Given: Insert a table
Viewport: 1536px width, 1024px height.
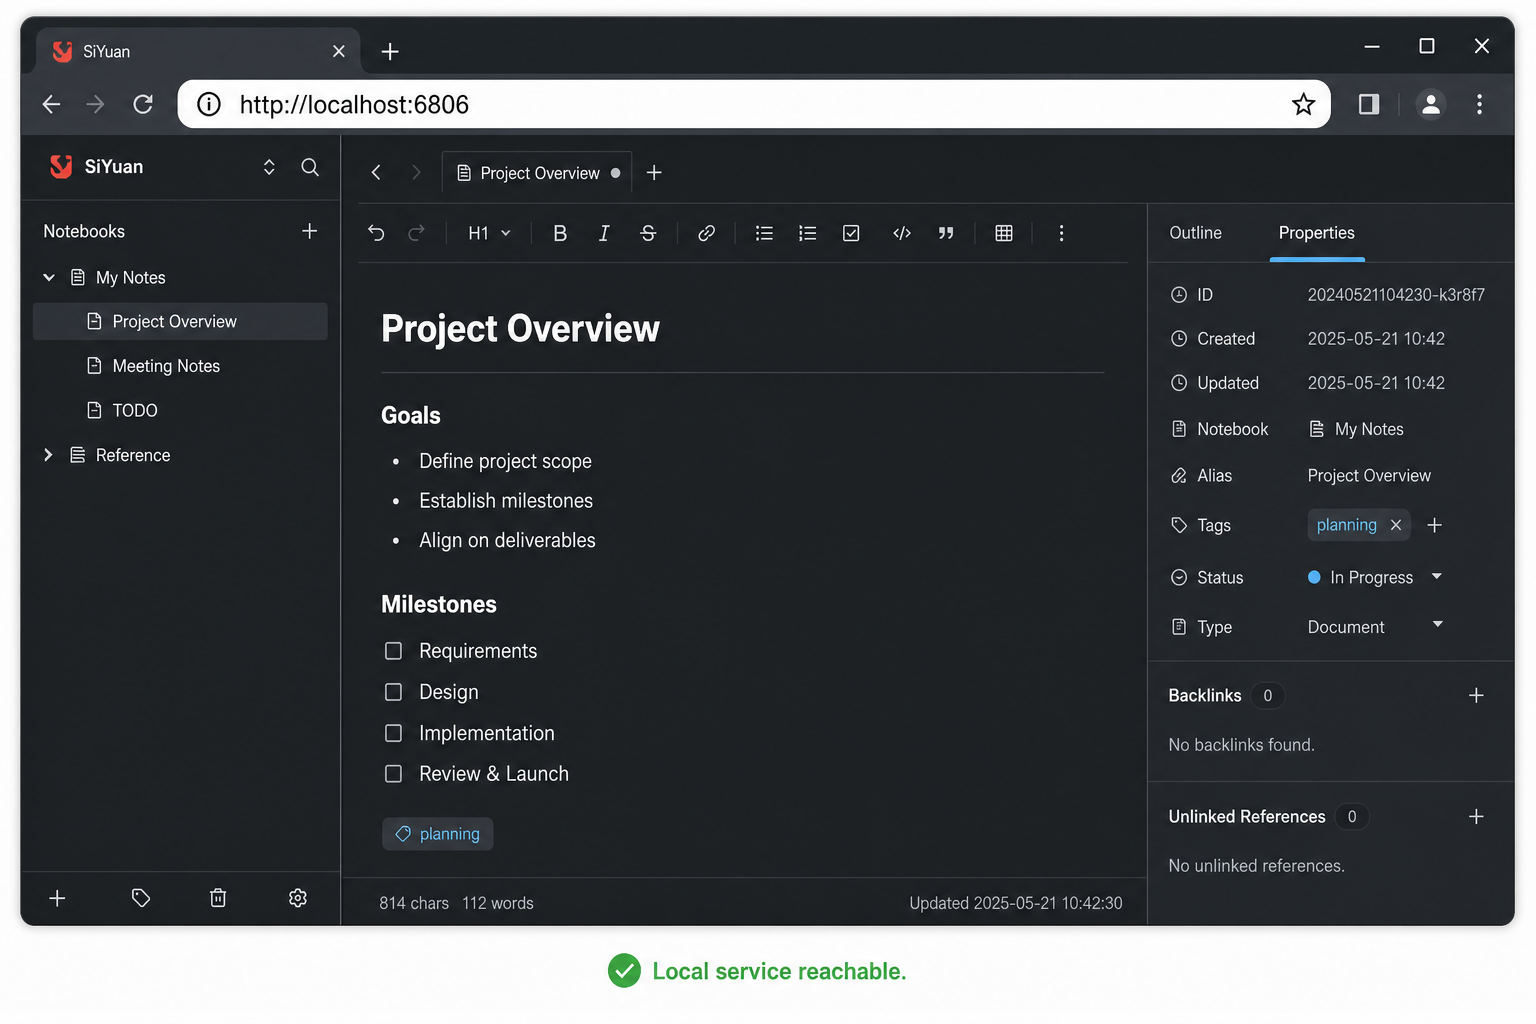Looking at the screenshot, I should pyautogui.click(x=1004, y=233).
